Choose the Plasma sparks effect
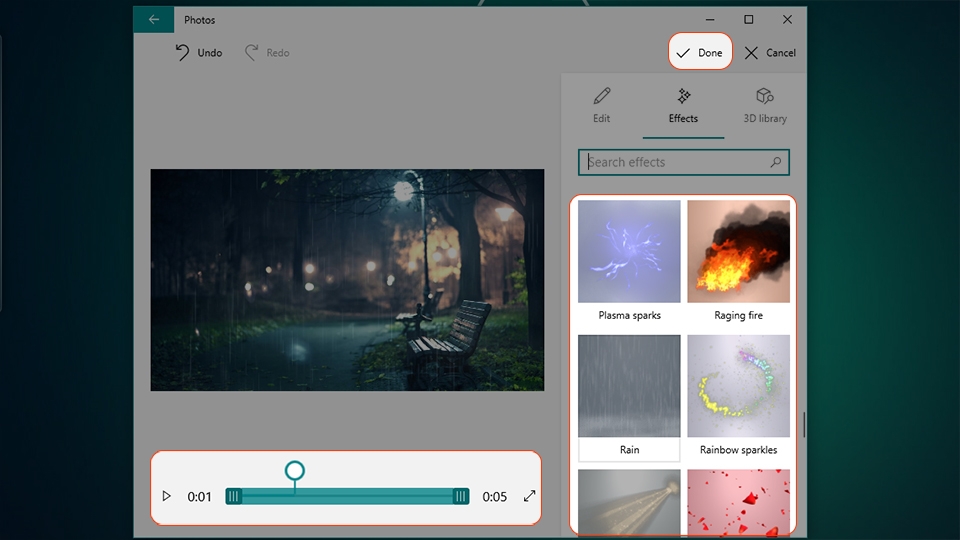The image size is (960, 540). pos(629,261)
